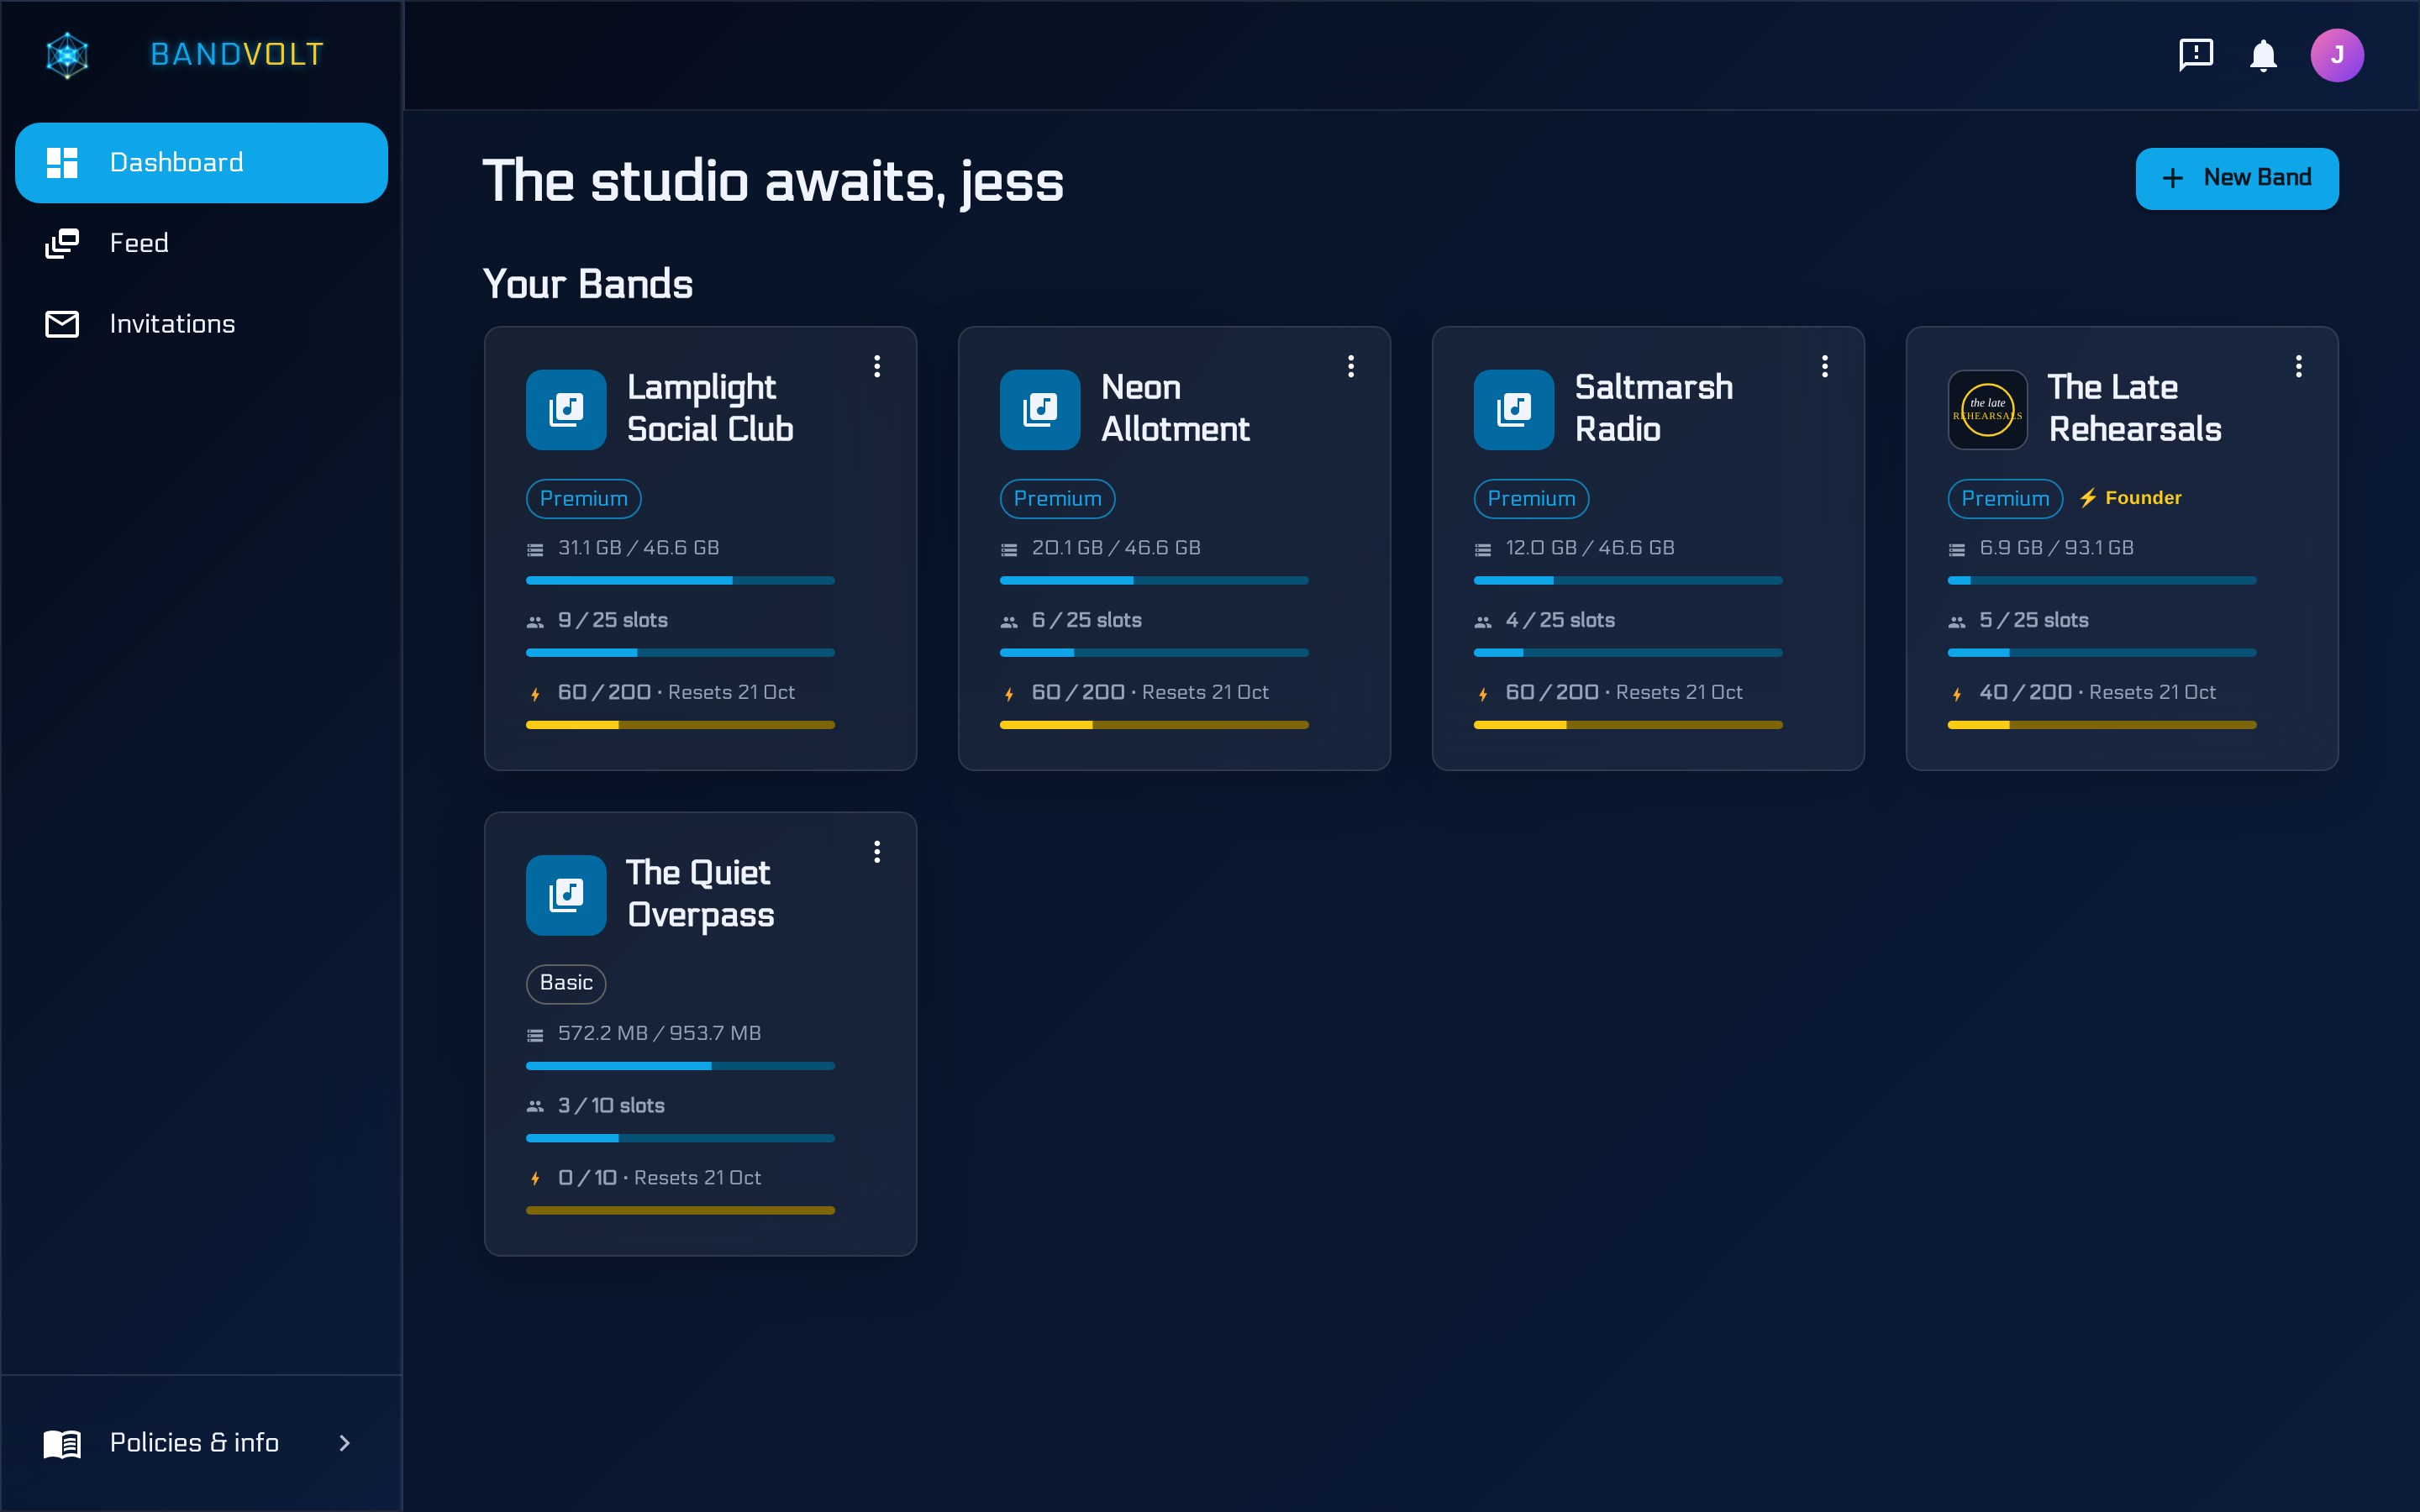Click Premium badge on Saltmarsh Radio
This screenshot has width=2420, height=1512.
[x=1531, y=498]
